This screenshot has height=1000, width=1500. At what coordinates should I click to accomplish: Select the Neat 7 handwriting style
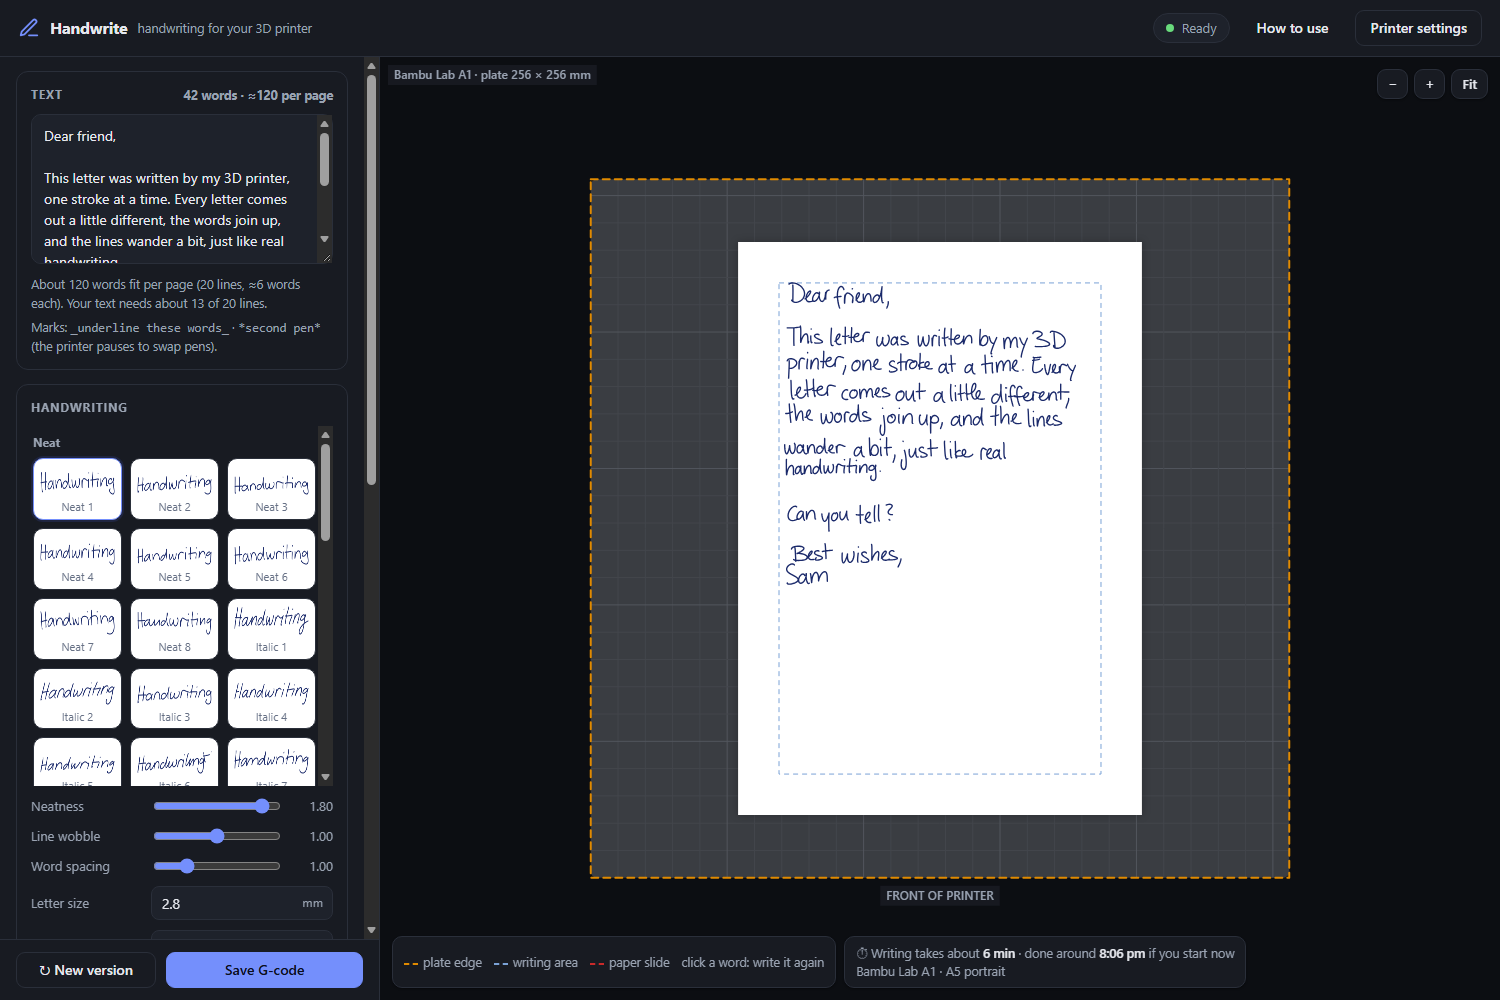click(77, 629)
